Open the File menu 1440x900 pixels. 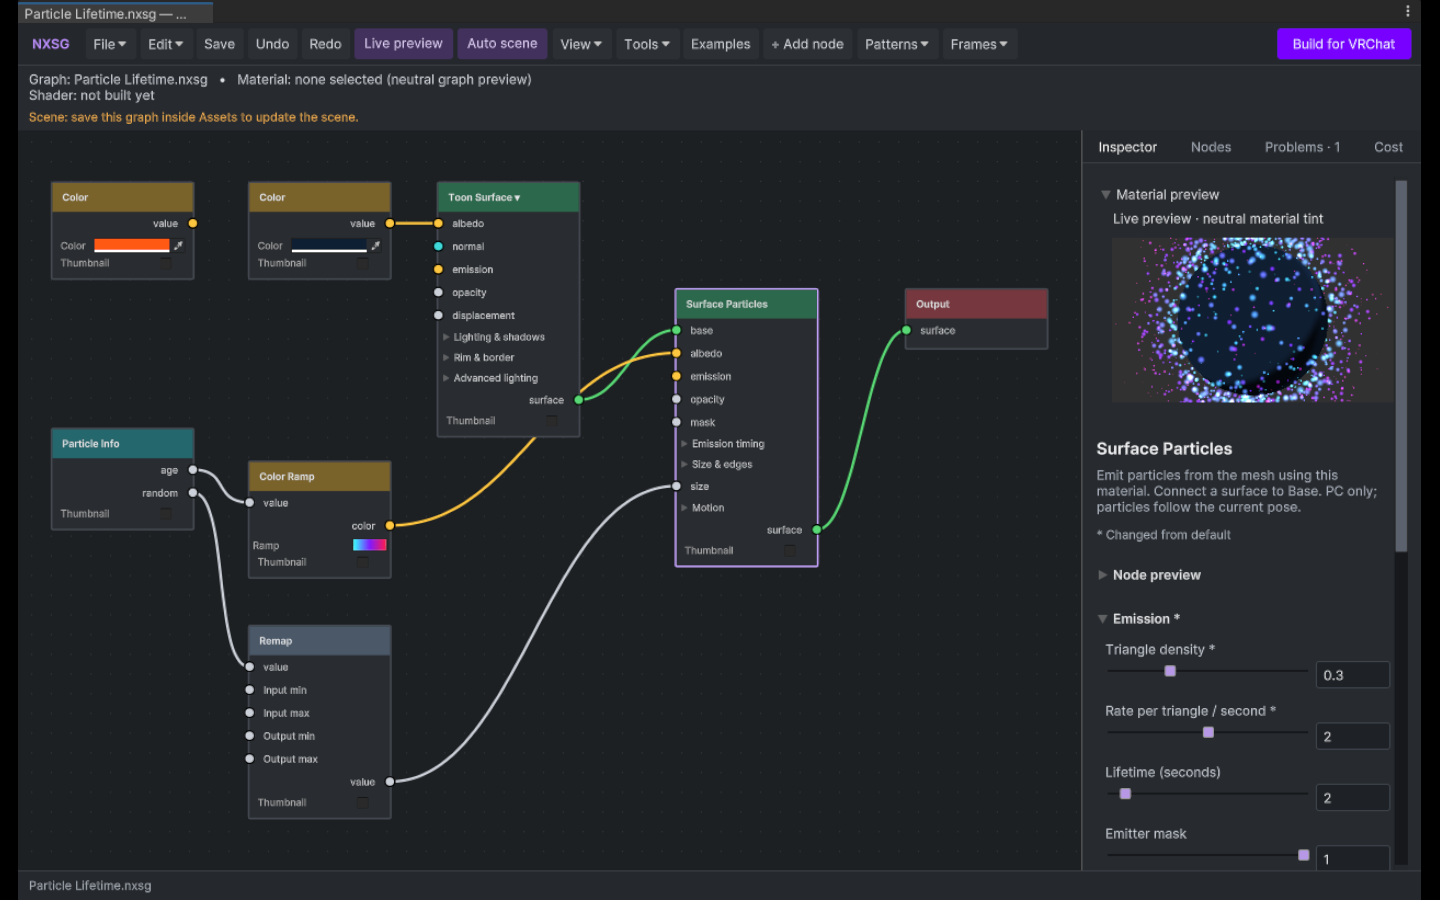click(x=110, y=44)
